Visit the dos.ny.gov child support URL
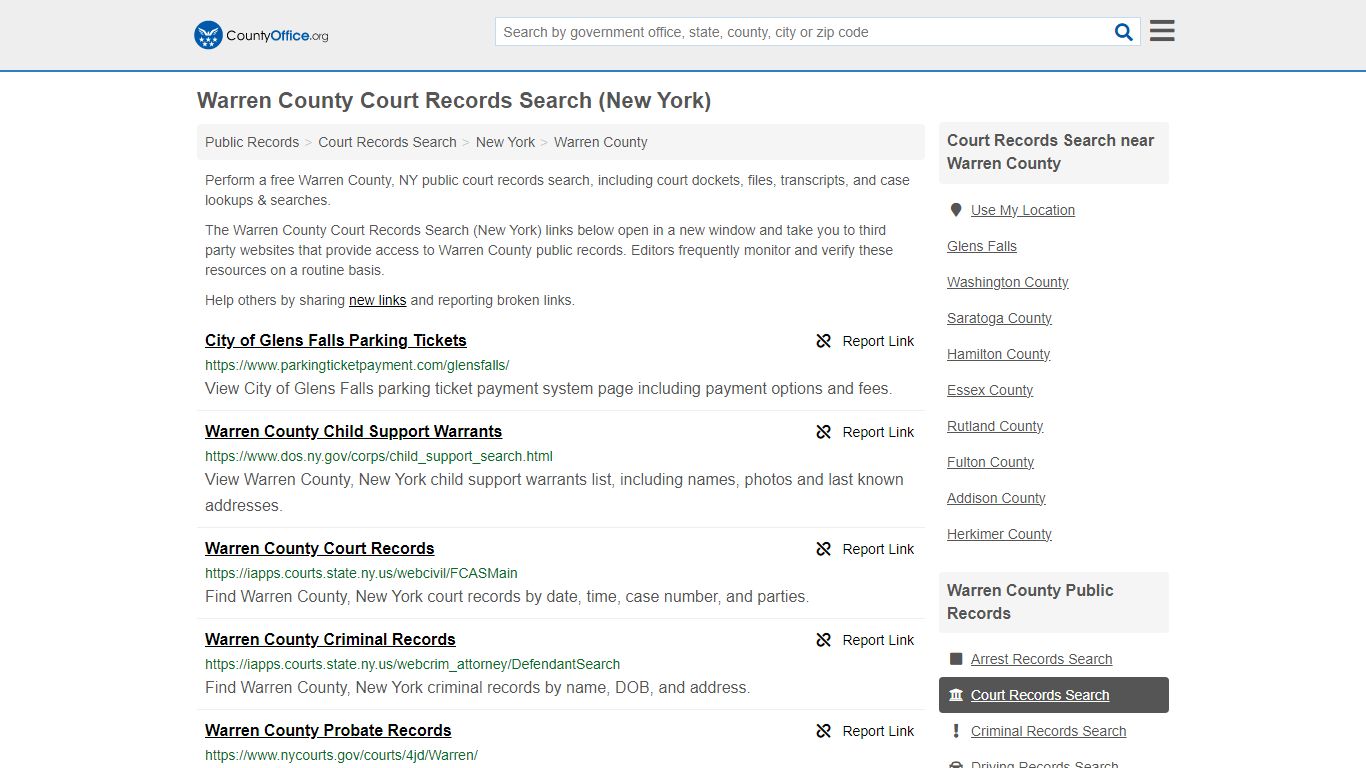Screen dimensions: 1366x768 (x=379, y=456)
